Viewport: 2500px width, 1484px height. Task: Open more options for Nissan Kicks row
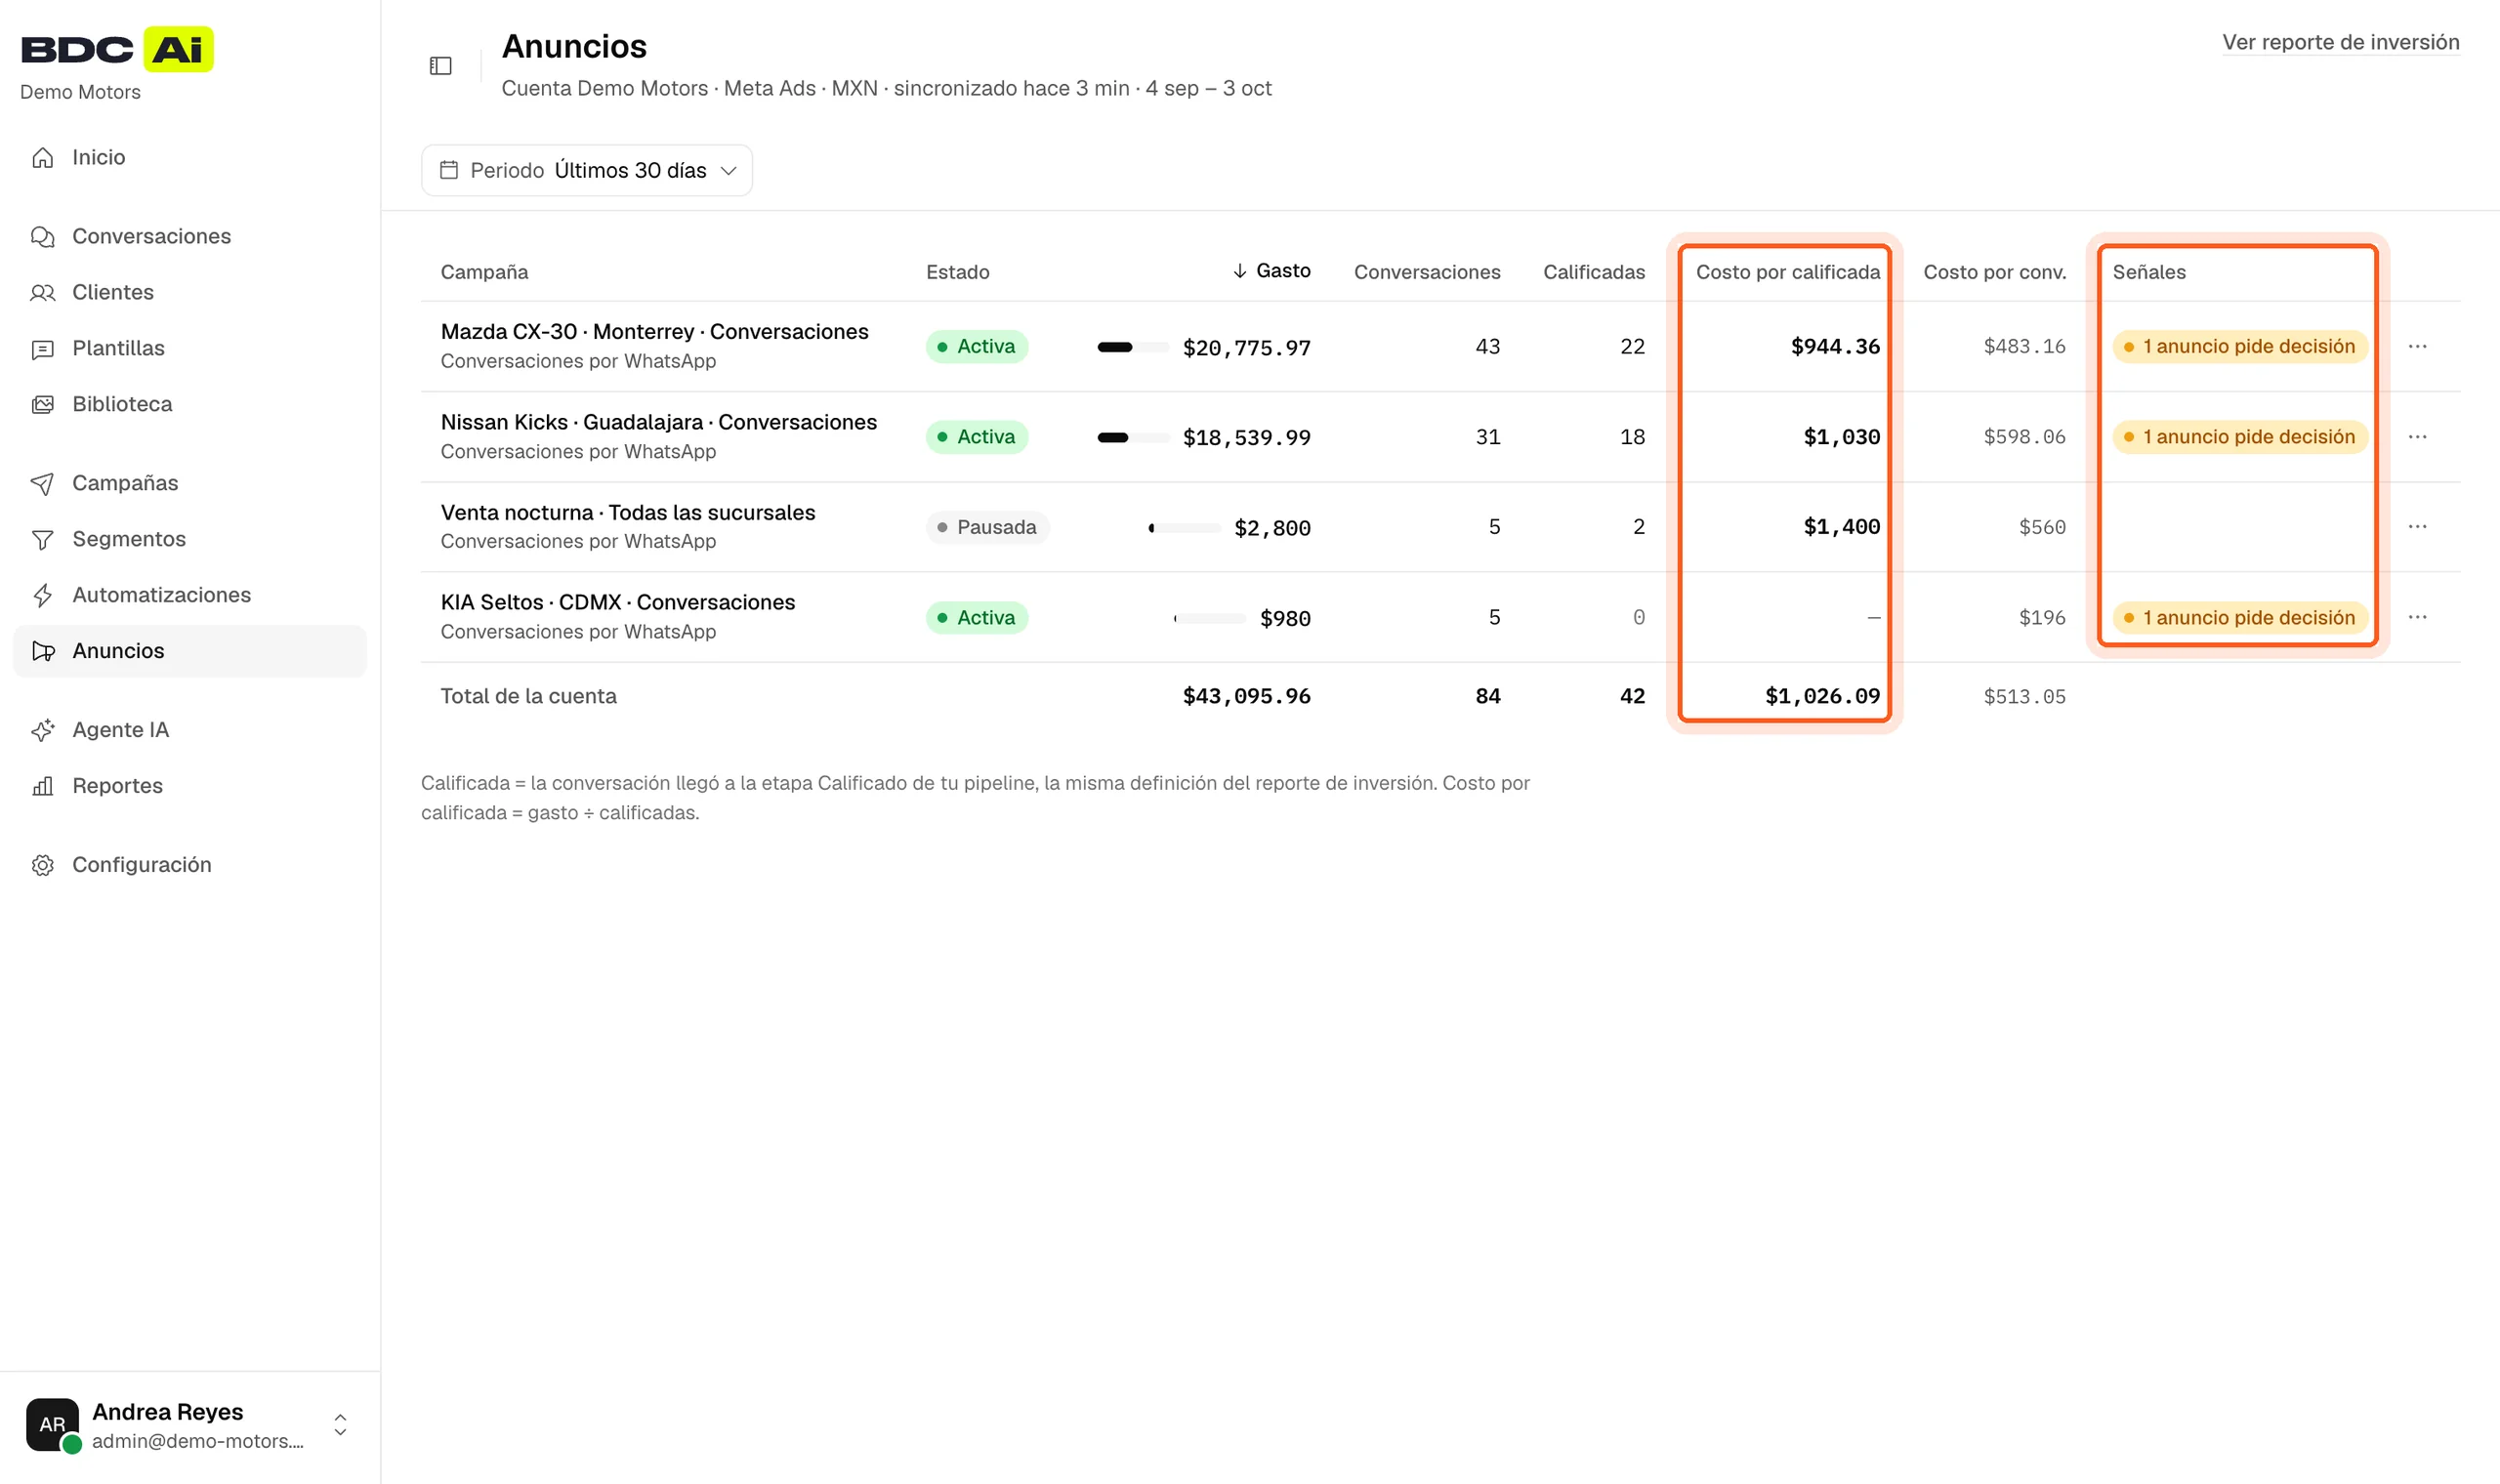coord(2417,437)
